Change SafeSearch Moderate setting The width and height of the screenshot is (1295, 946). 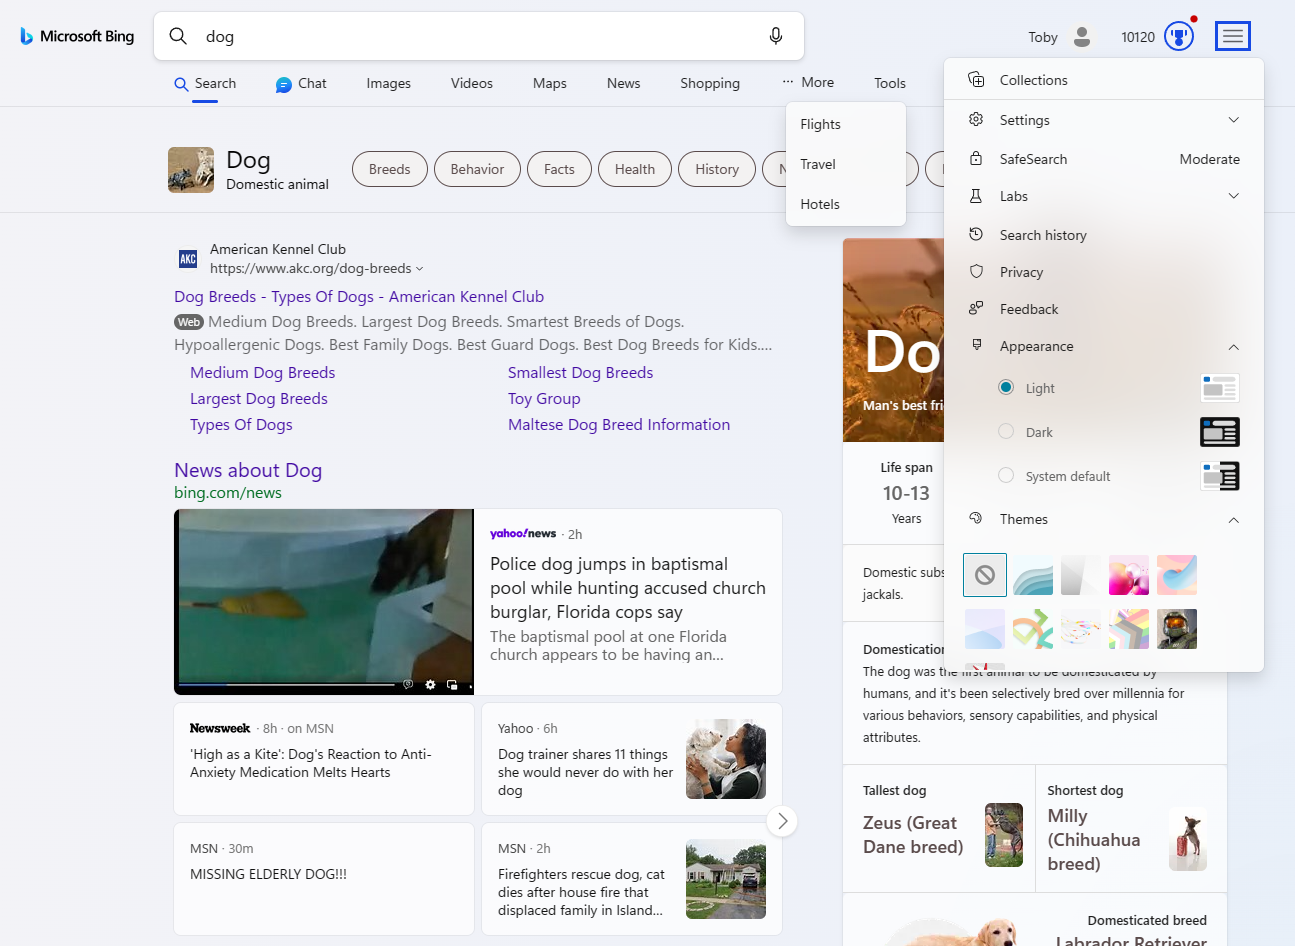(1209, 159)
